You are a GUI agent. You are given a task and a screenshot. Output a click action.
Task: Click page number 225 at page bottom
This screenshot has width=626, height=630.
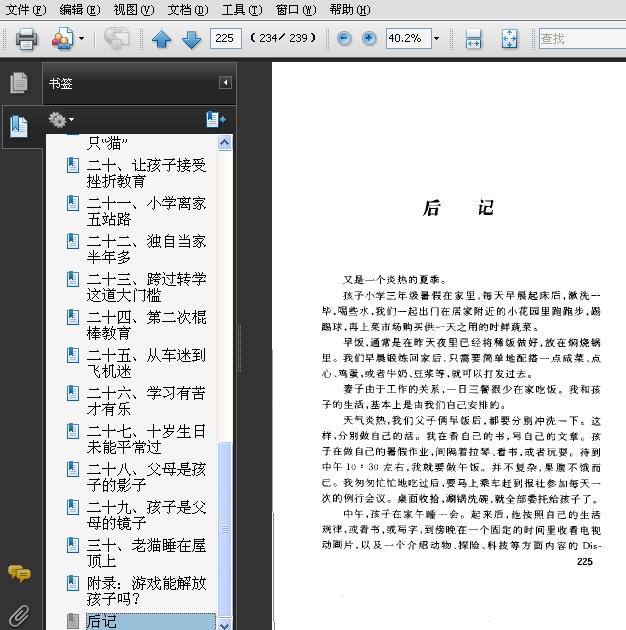[x=585, y=562]
